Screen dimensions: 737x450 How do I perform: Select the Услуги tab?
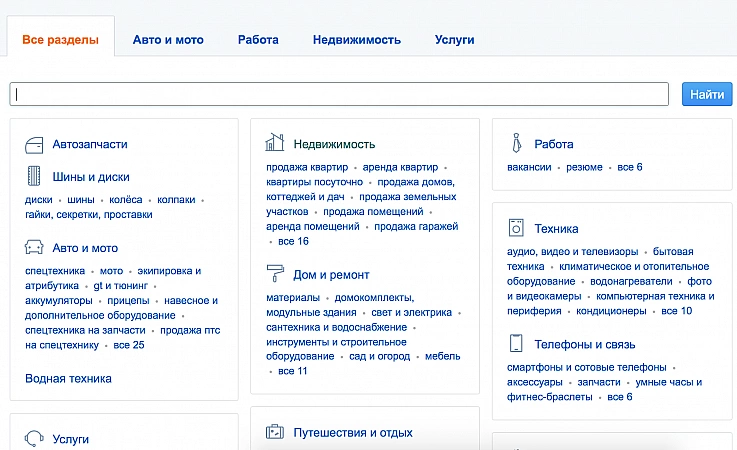[454, 40]
